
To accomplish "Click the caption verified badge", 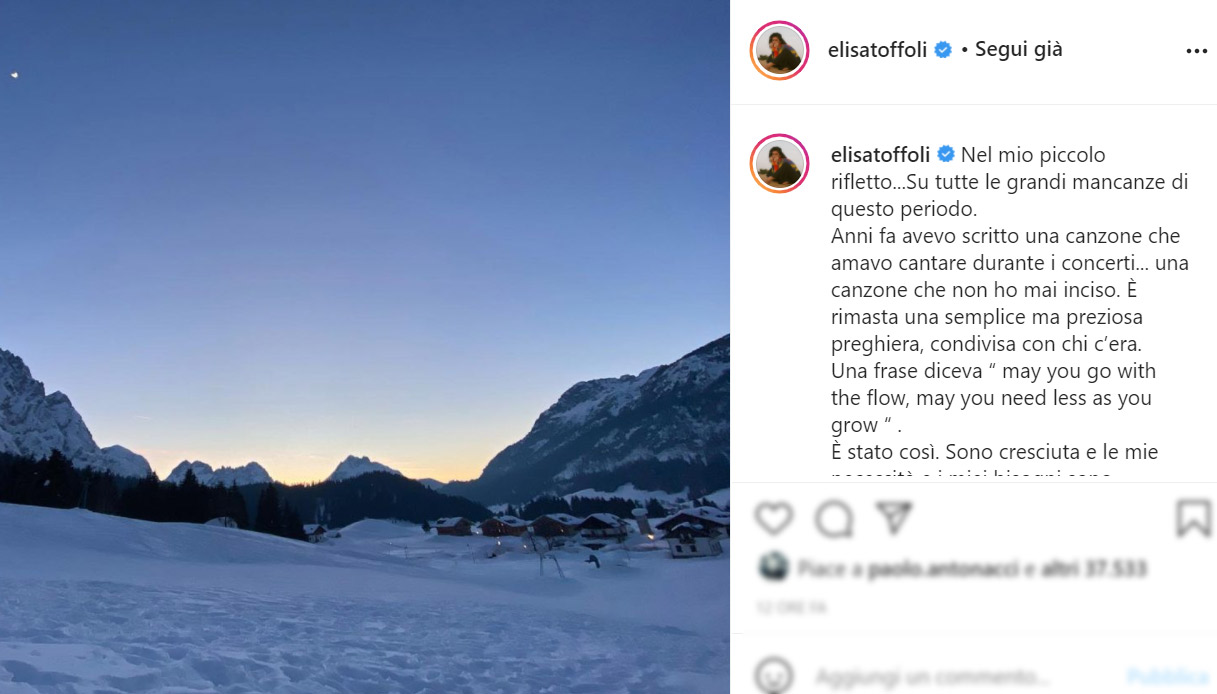I will coord(945,155).
